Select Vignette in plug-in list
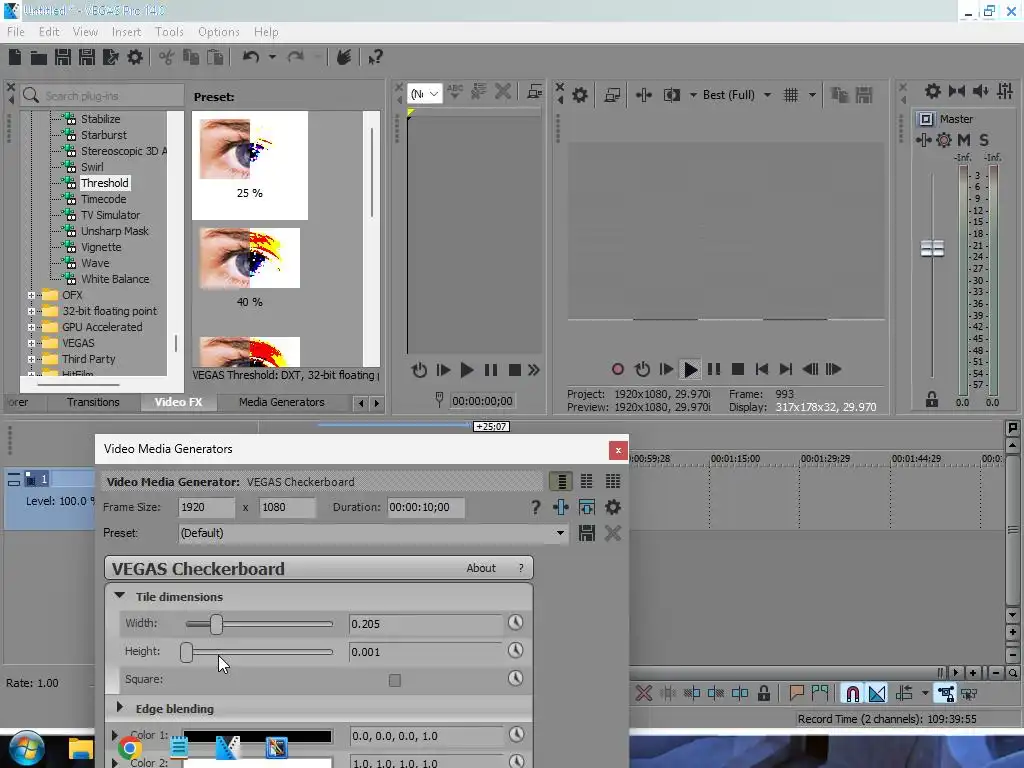Screen dimensions: 1024x768 click(x=101, y=248)
